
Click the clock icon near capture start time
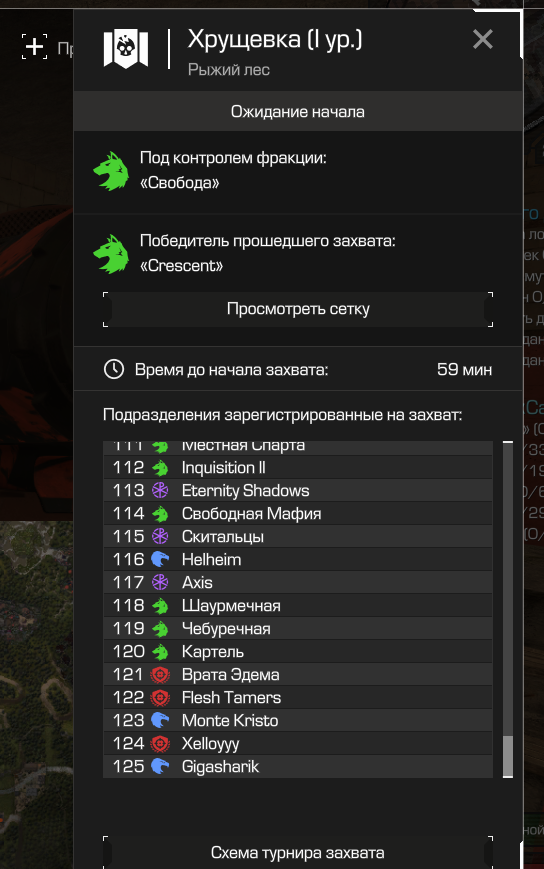click(x=114, y=369)
